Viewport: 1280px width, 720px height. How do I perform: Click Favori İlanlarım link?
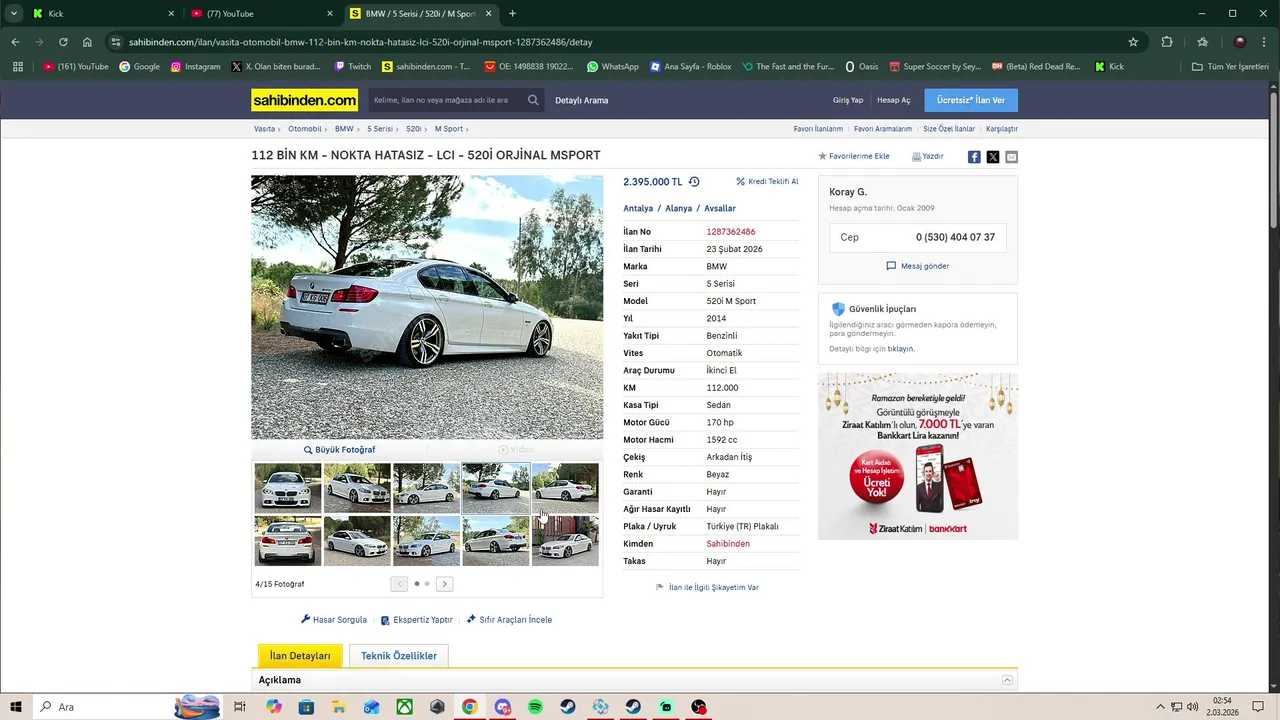coord(818,129)
